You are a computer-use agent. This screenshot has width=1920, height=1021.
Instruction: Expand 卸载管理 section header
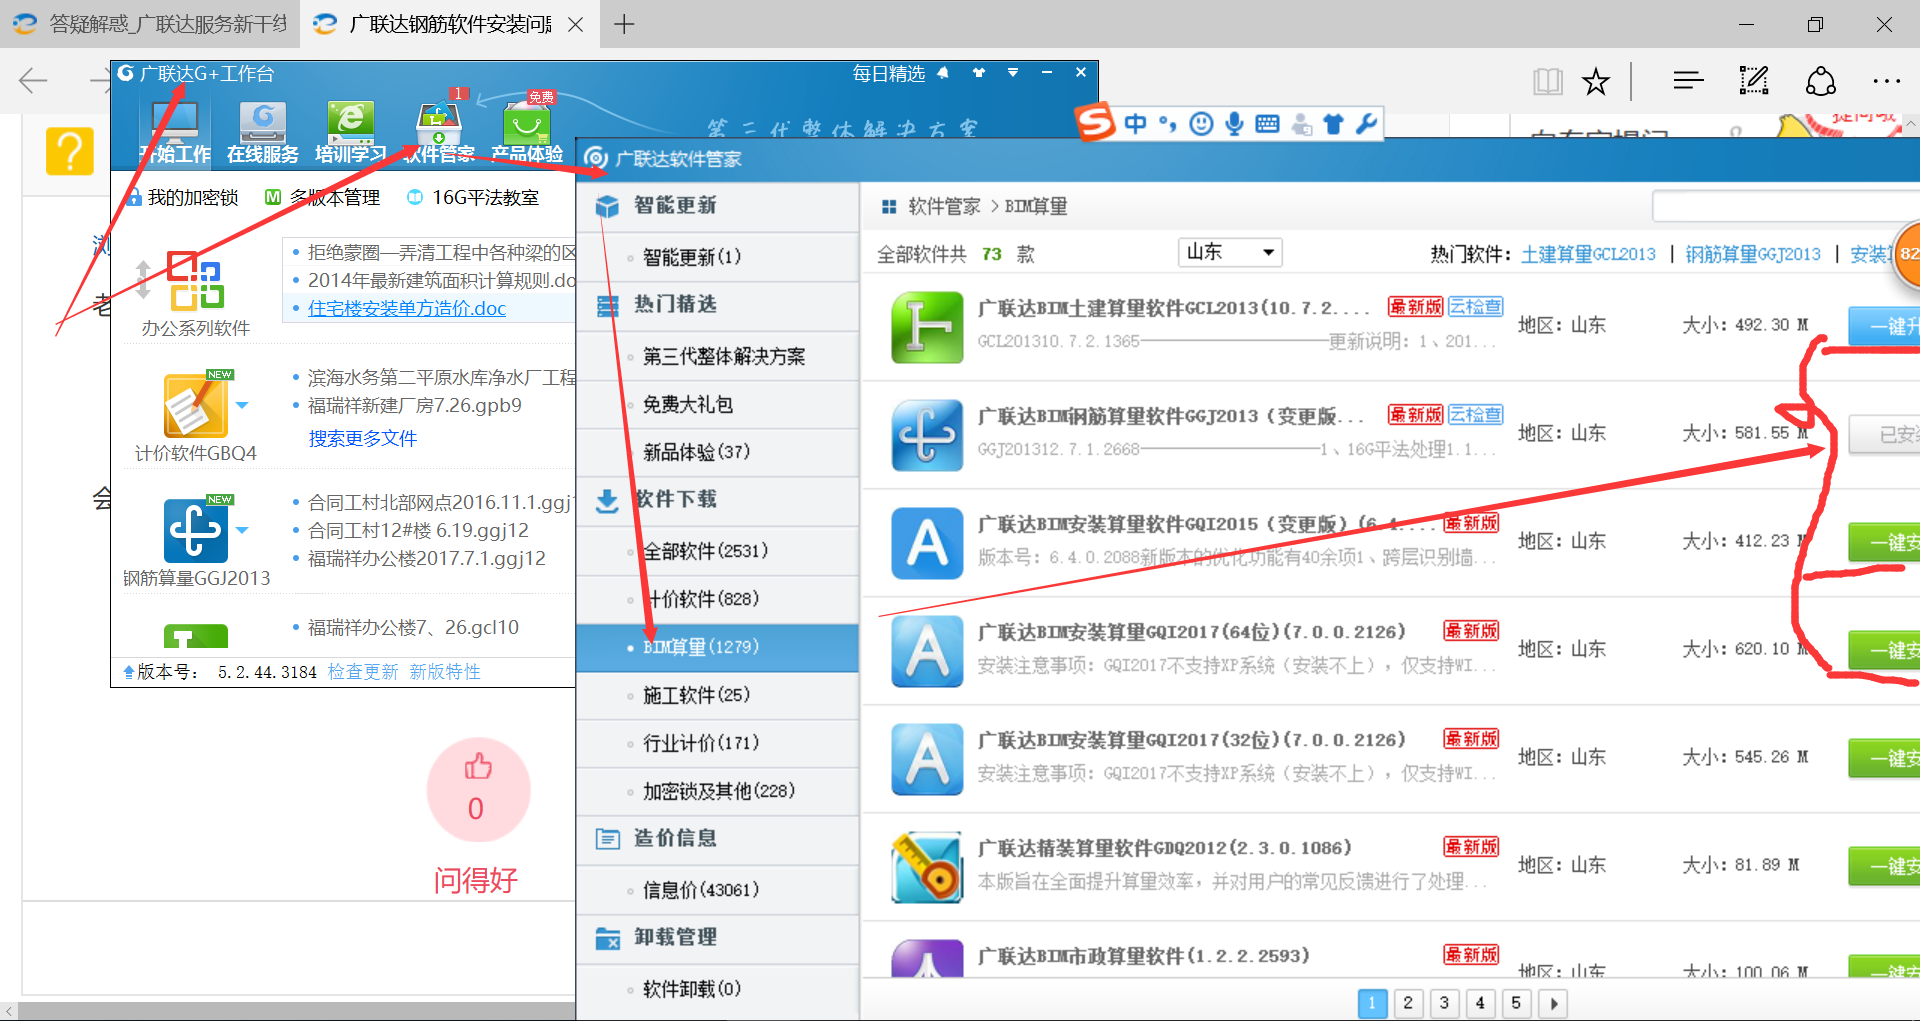(x=717, y=938)
